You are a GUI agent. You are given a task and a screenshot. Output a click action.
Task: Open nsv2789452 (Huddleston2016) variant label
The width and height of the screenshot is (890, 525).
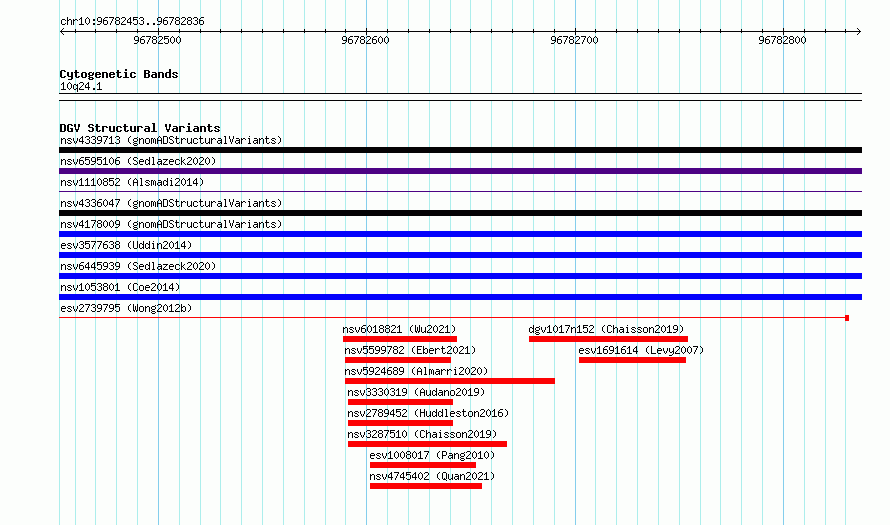(x=428, y=413)
